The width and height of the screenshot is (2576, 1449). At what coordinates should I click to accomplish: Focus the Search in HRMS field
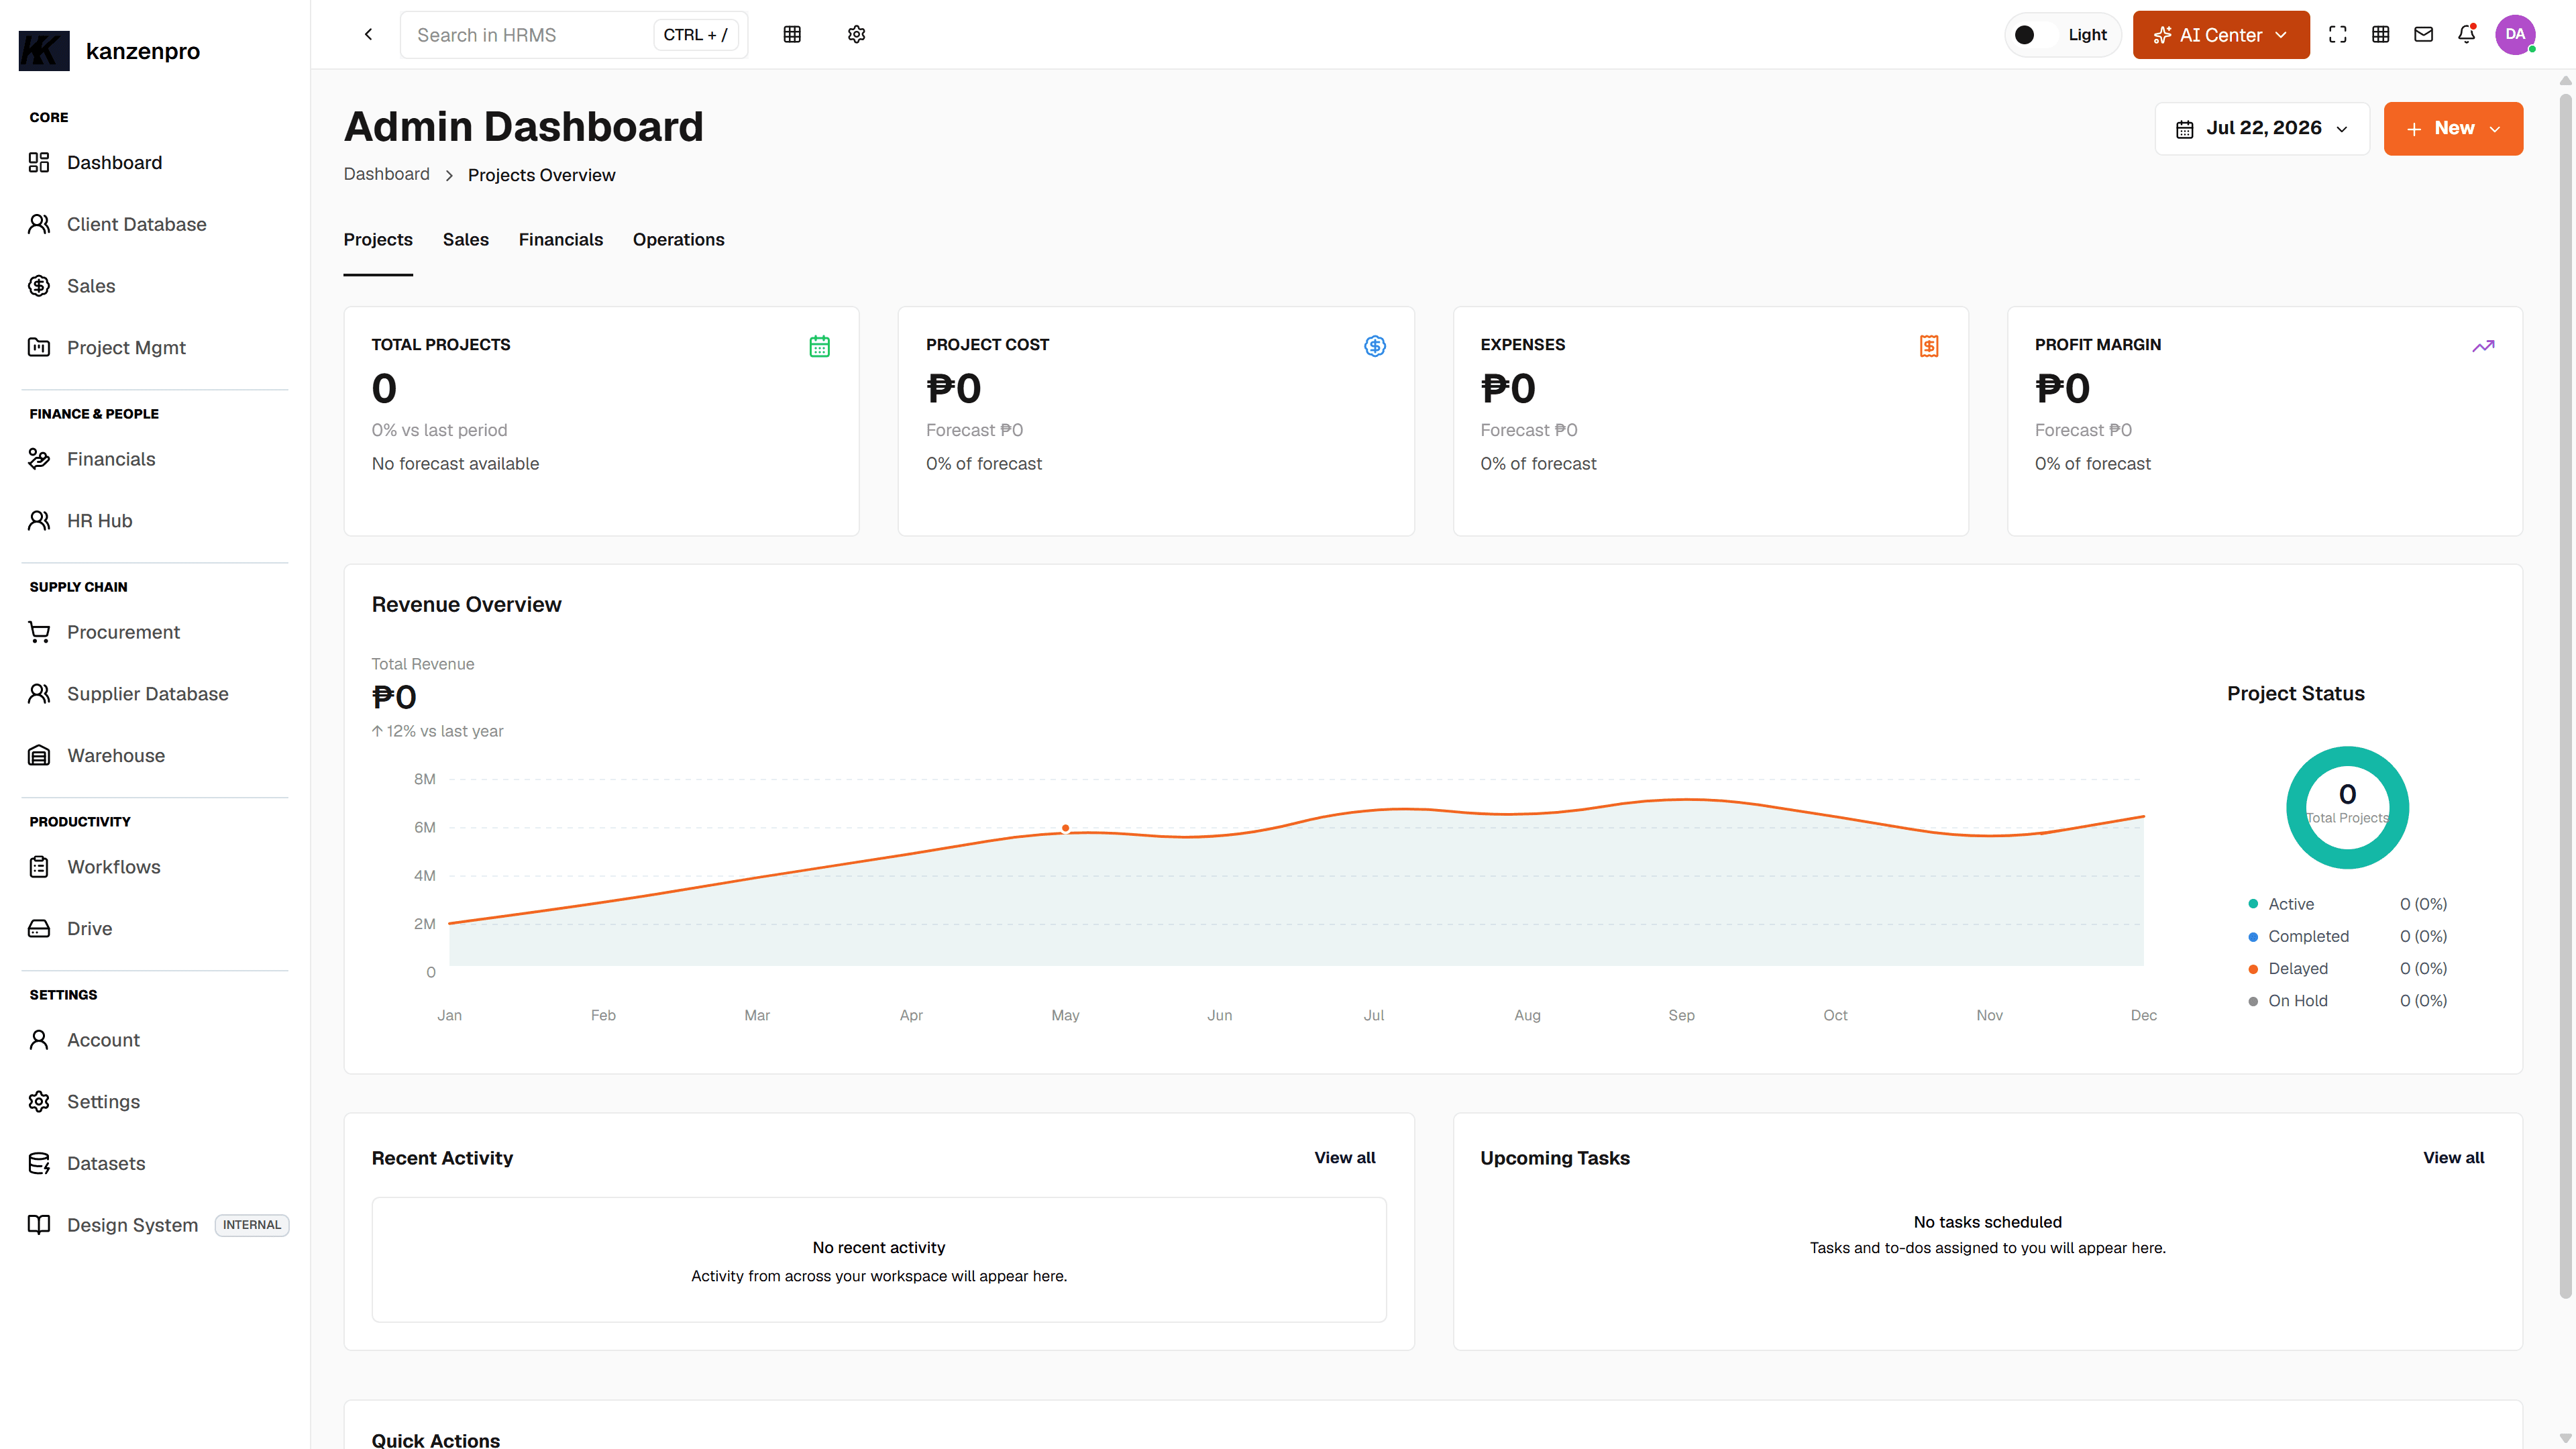click(574, 34)
